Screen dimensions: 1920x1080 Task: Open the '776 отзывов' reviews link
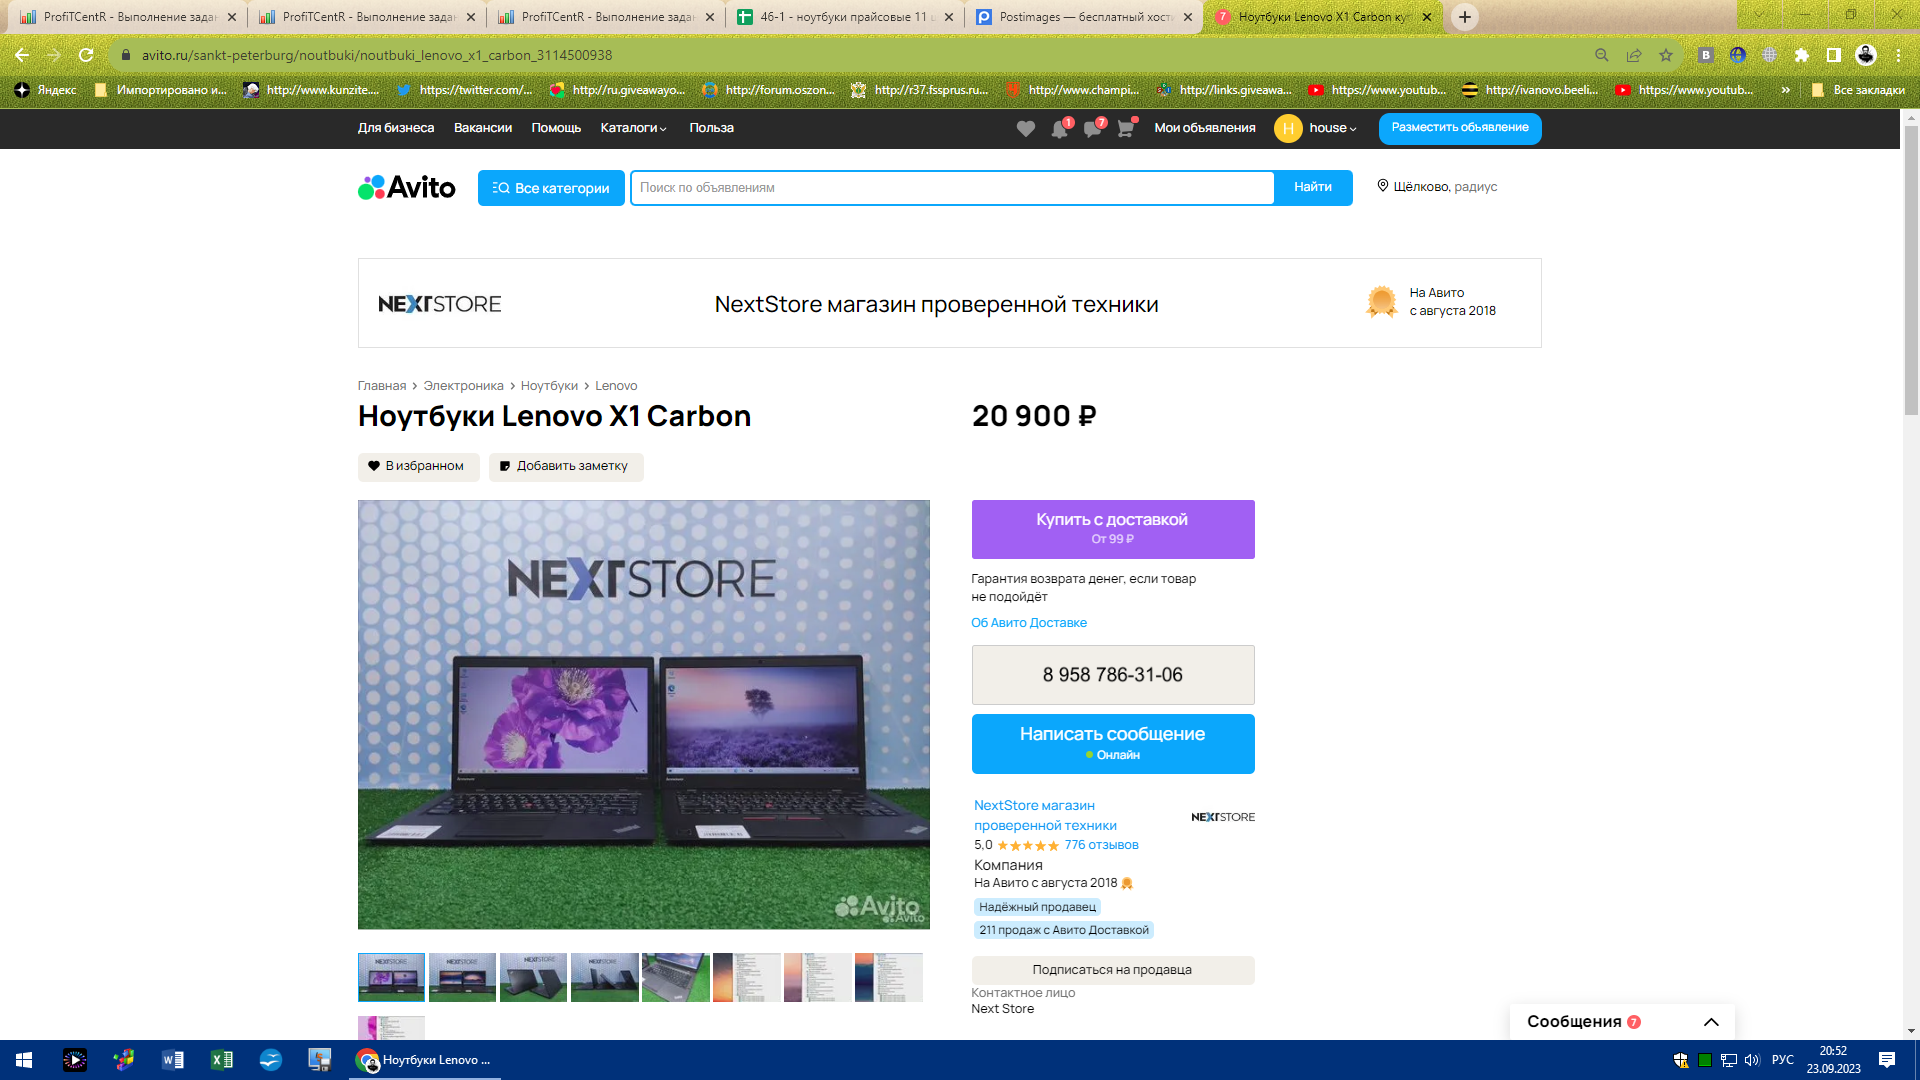click(x=1101, y=845)
